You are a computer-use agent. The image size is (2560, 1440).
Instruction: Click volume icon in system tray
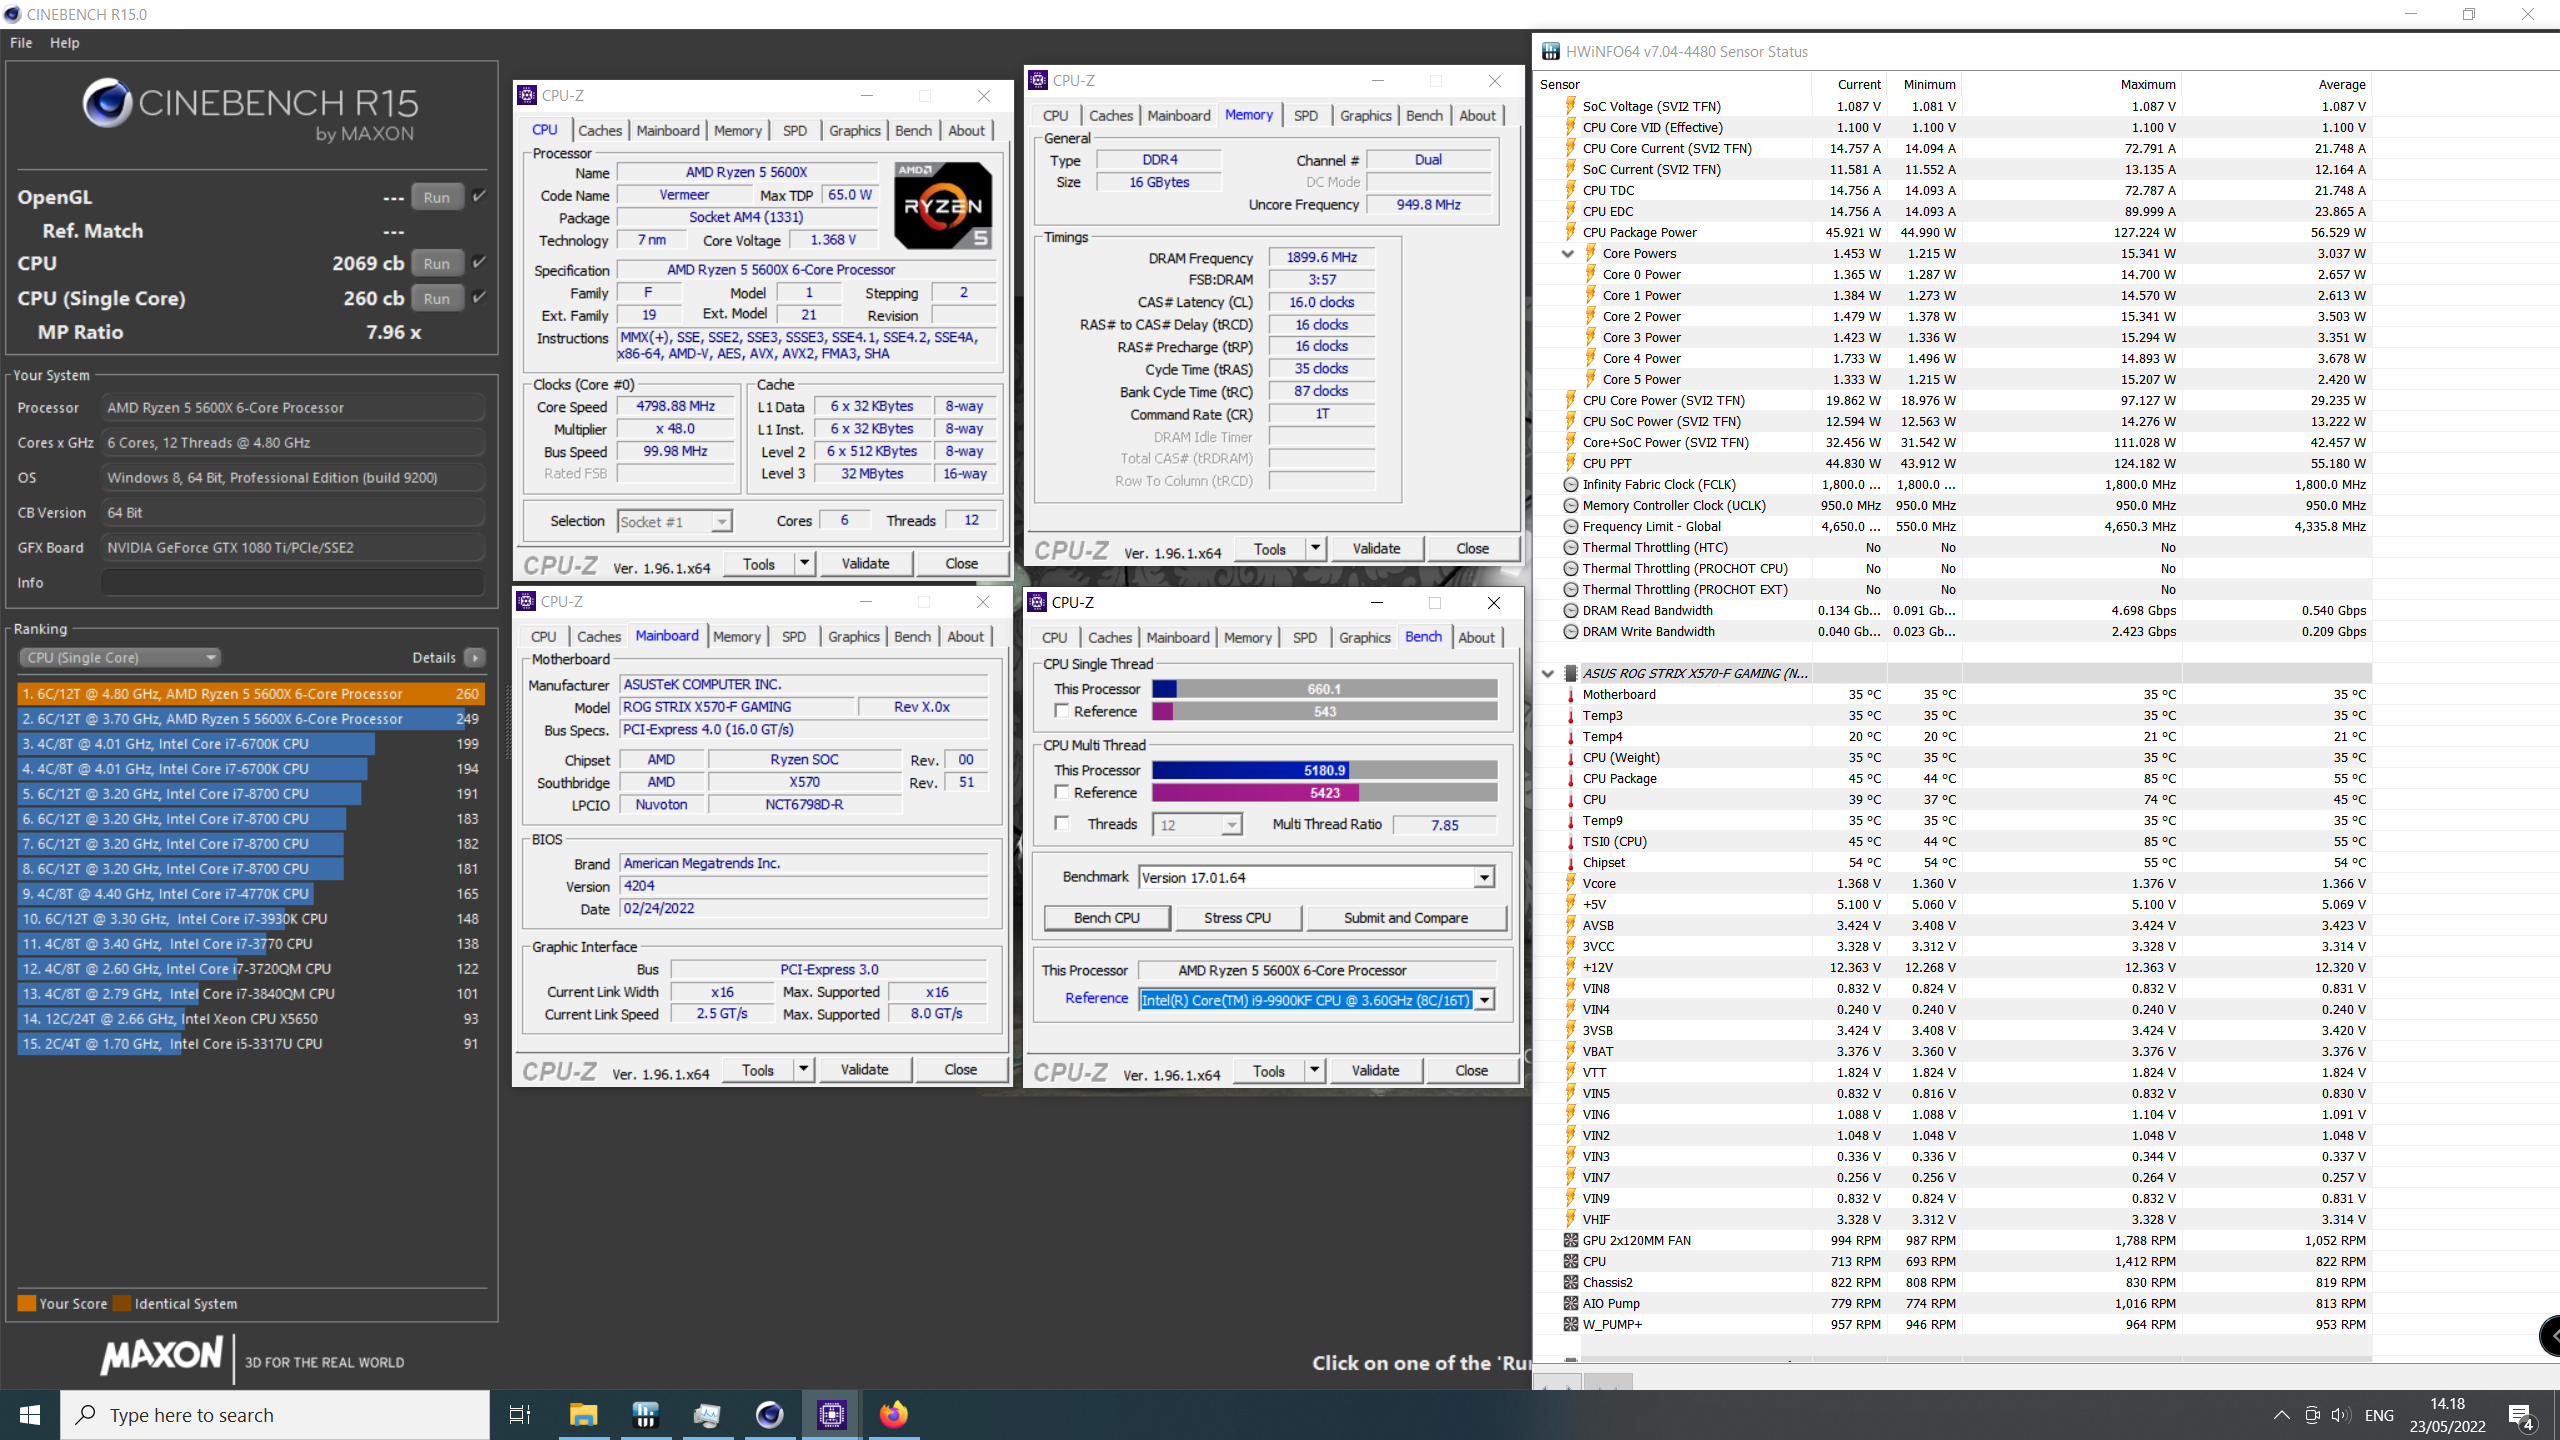pyautogui.click(x=2340, y=1415)
